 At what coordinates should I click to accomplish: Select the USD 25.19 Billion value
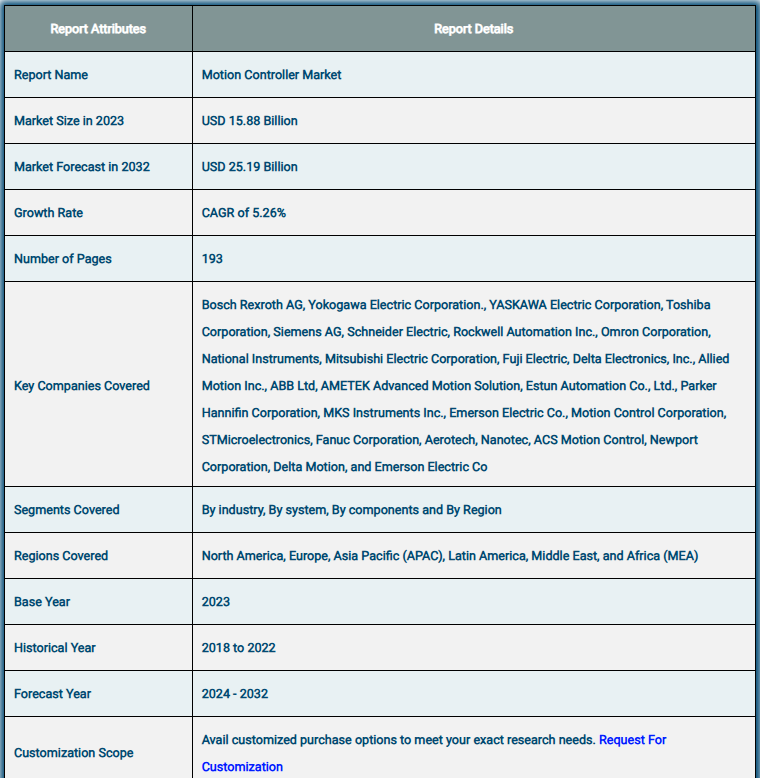pos(250,167)
